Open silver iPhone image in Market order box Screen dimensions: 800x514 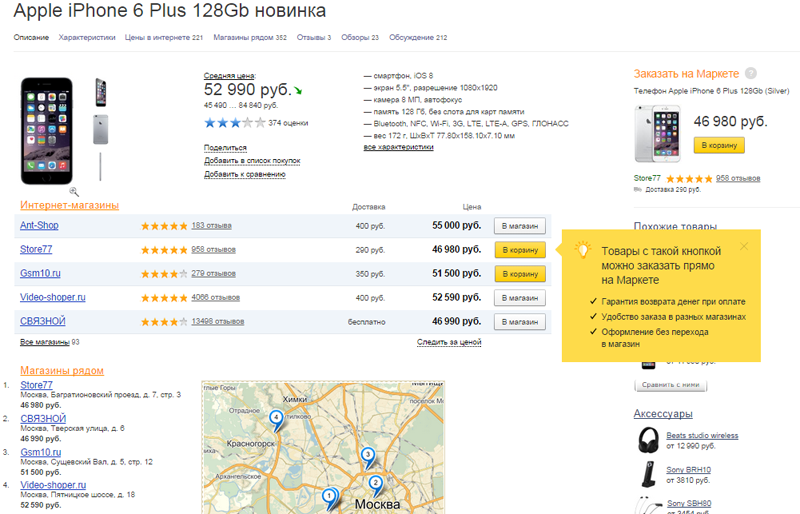(x=657, y=134)
